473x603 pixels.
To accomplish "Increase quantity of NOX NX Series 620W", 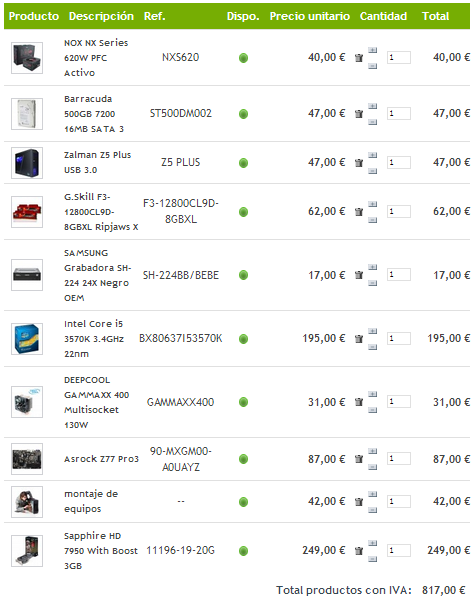I will point(372,50).
